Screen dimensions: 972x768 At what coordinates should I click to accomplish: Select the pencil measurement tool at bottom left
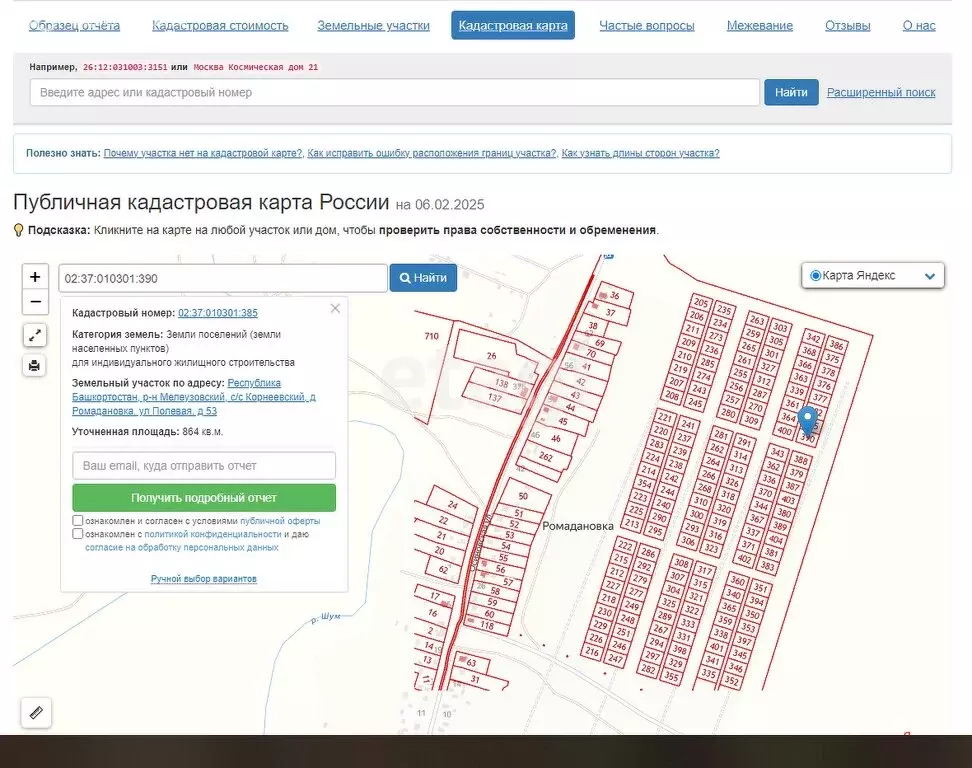coord(36,712)
